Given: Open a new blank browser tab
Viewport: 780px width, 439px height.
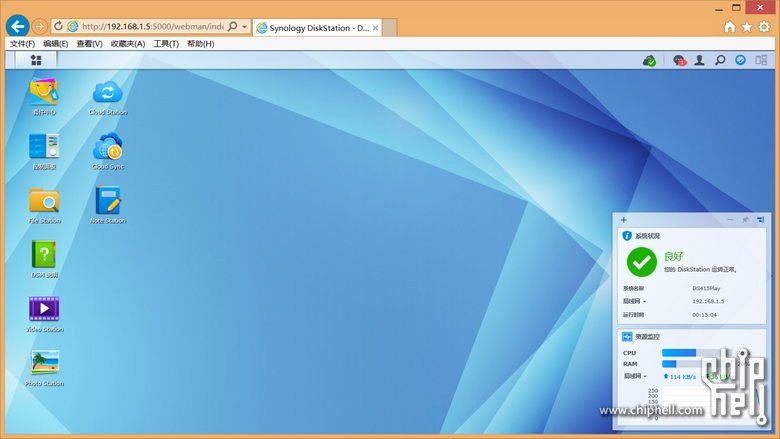Looking at the screenshot, I should coord(390,28).
